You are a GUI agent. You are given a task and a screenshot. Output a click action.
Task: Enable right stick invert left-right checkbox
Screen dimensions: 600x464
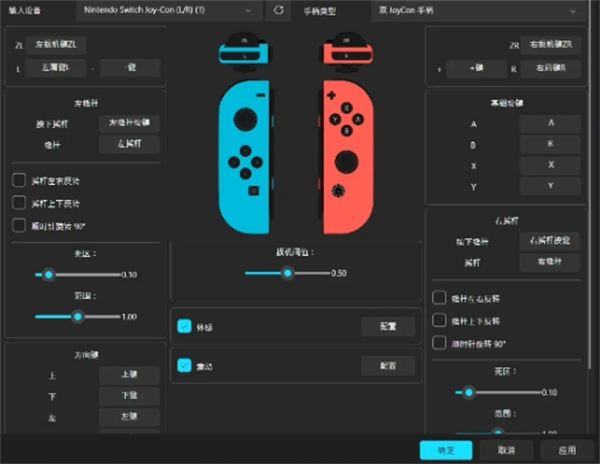(439, 298)
